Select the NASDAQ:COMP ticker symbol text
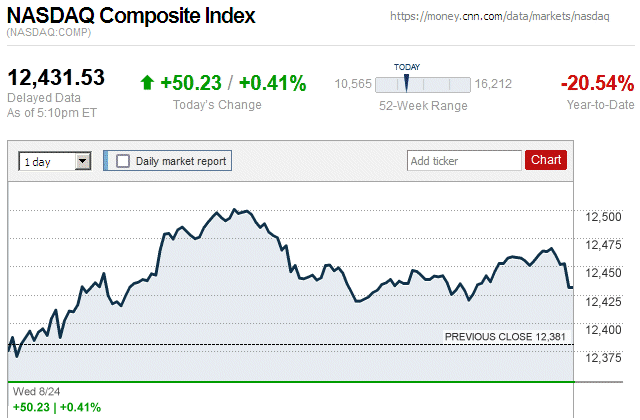This screenshot has width=640, height=420. tap(48, 34)
